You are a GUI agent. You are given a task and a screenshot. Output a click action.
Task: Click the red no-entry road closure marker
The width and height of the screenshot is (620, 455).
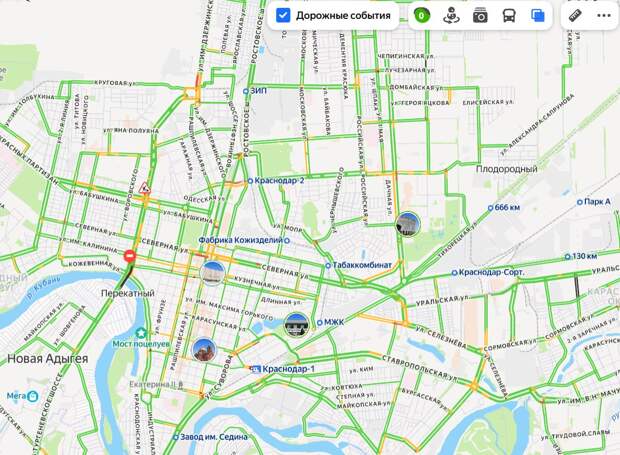130,256
